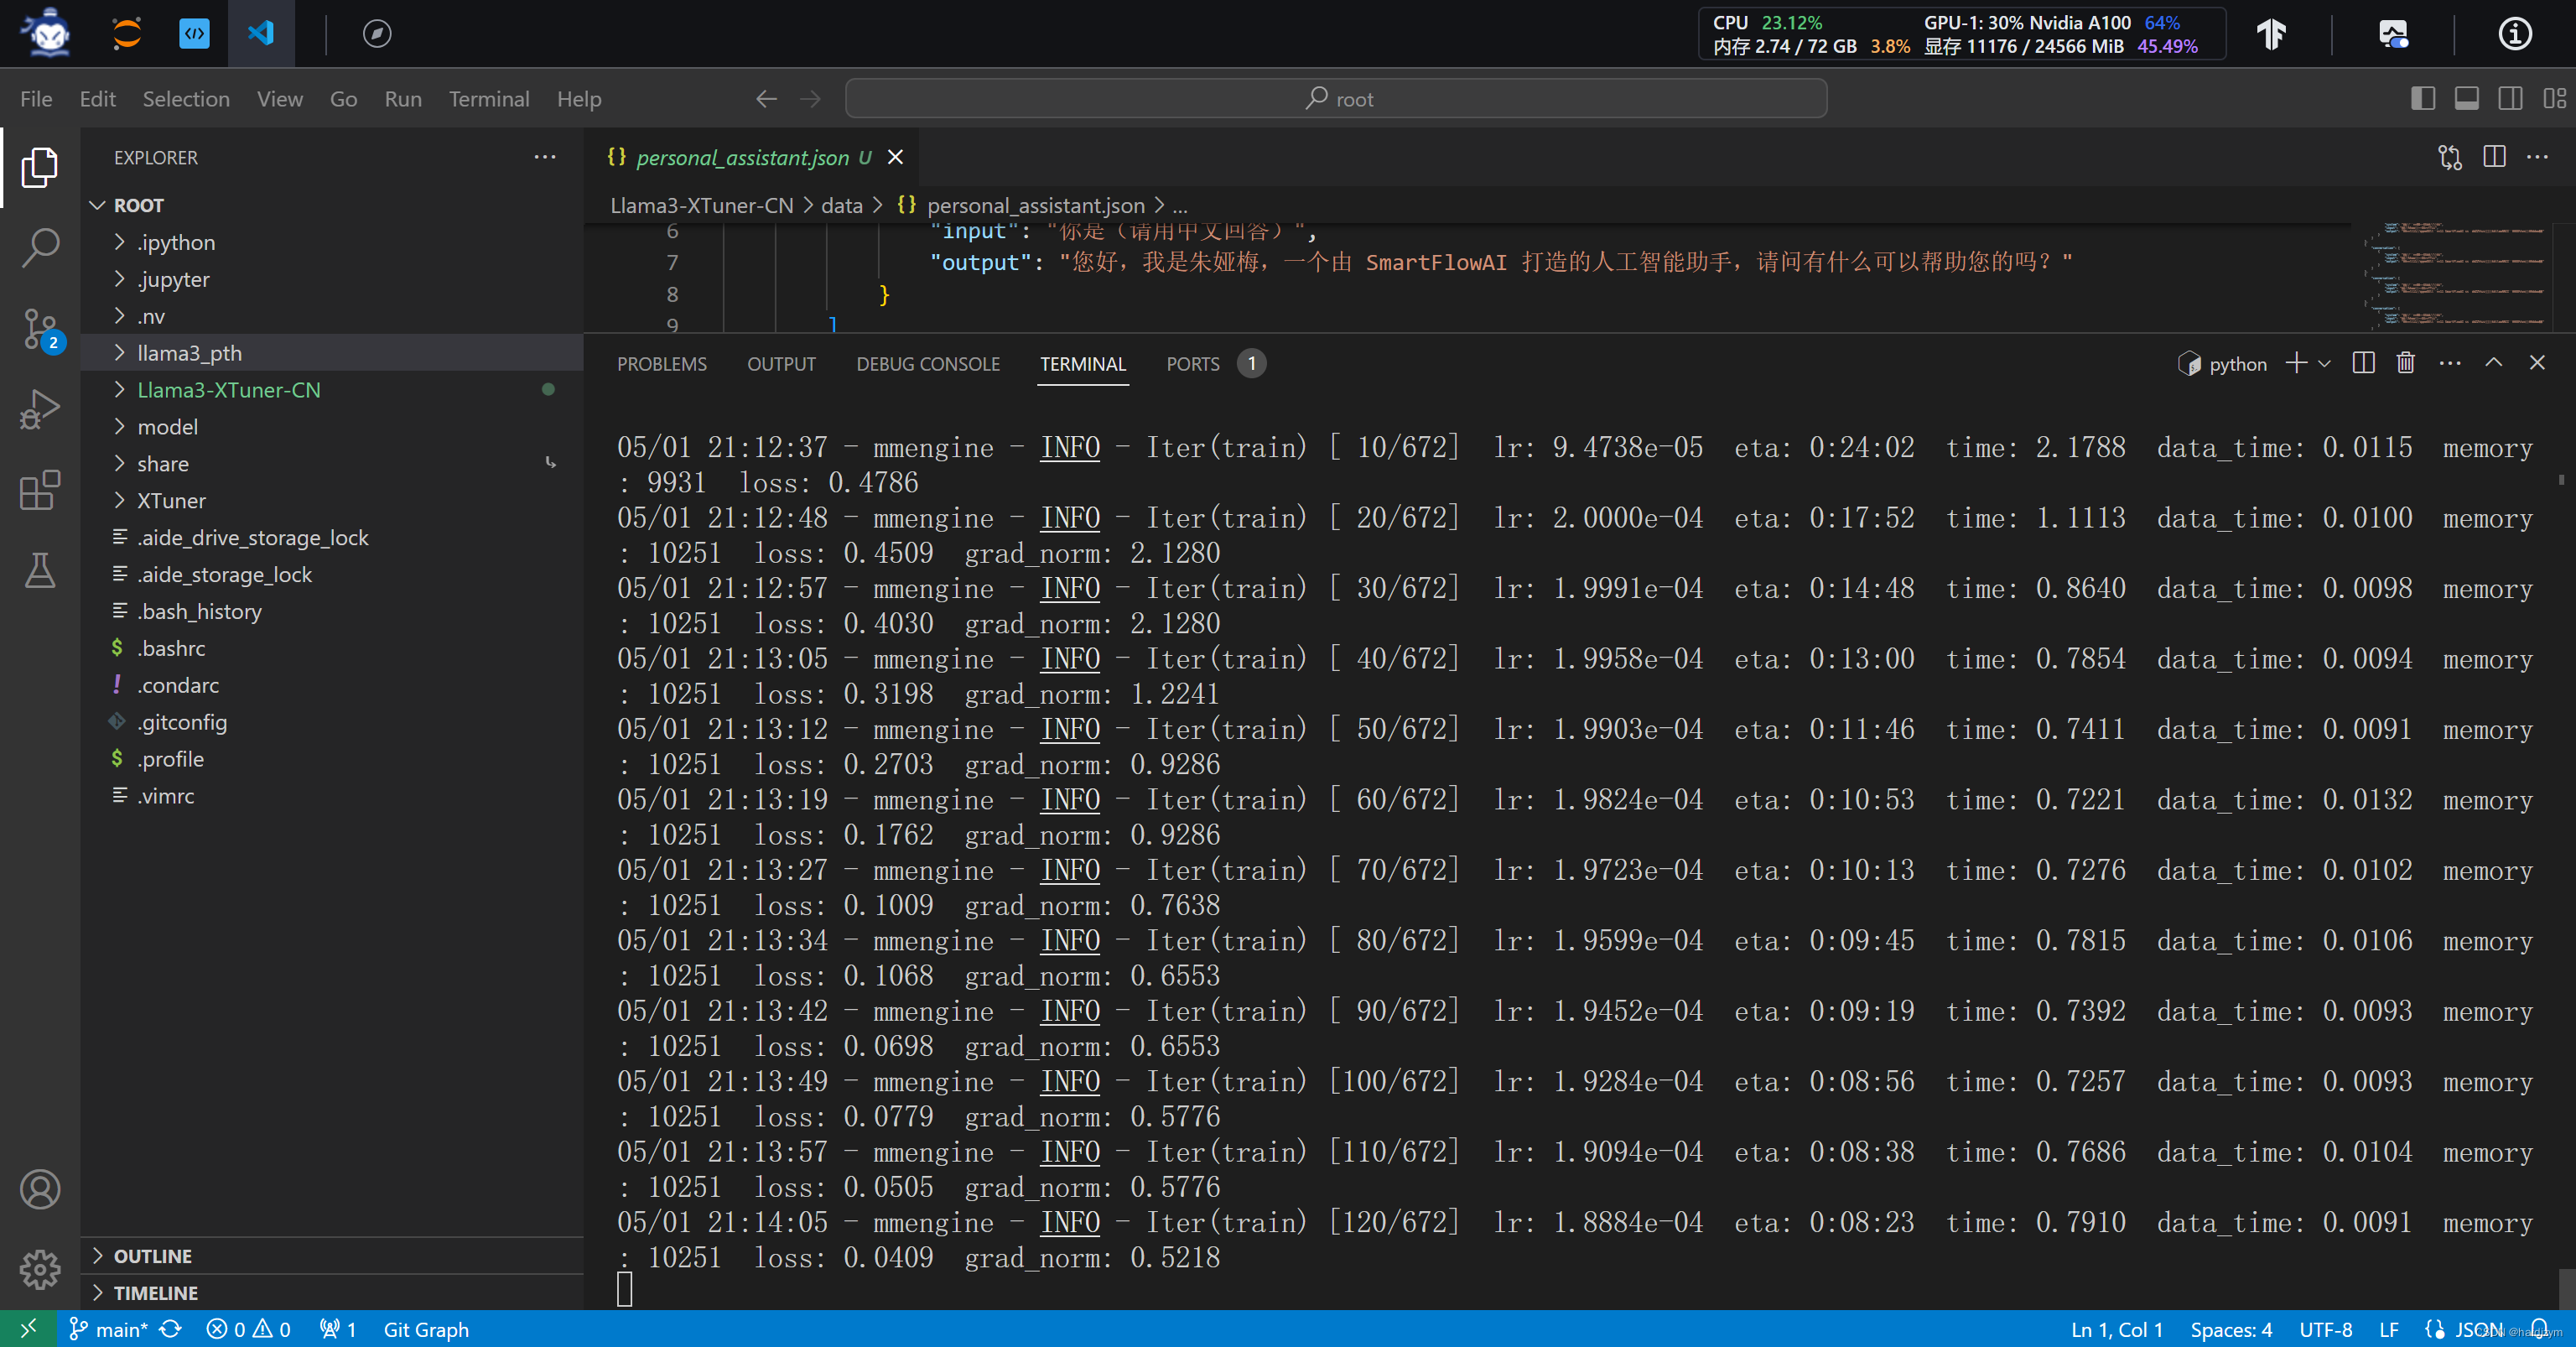Screen dimensions: 2576x1347
Task: Kill terminal with the trash icon
Action: coord(2406,363)
